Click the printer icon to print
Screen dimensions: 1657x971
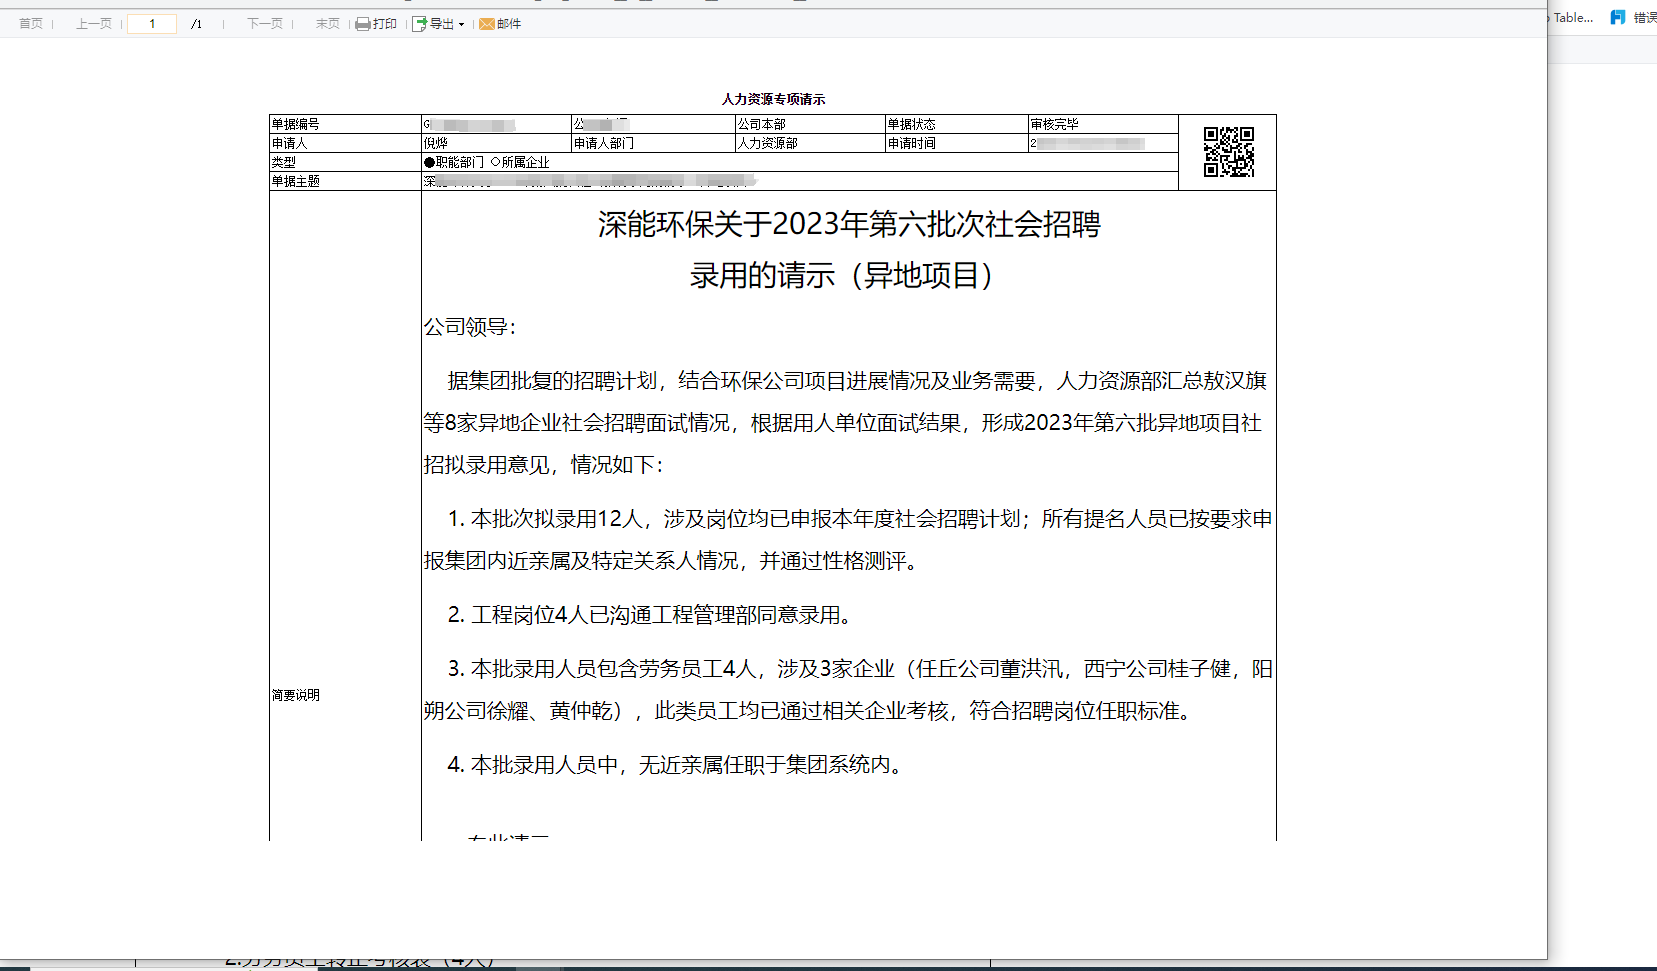click(363, 24)
